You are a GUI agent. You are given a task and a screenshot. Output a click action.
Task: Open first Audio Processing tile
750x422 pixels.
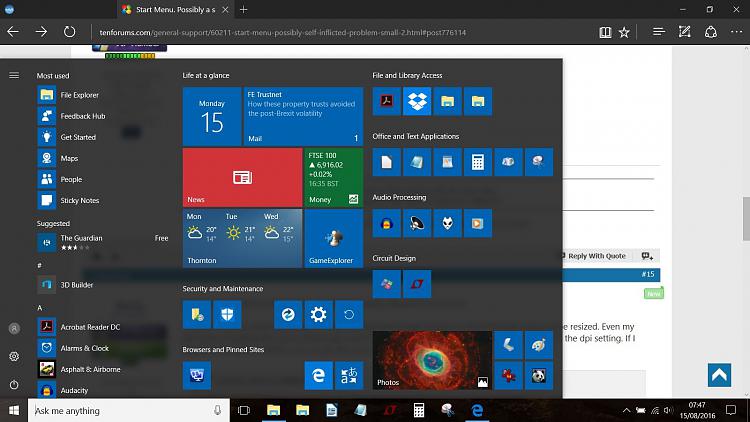[x=386, y=223]
